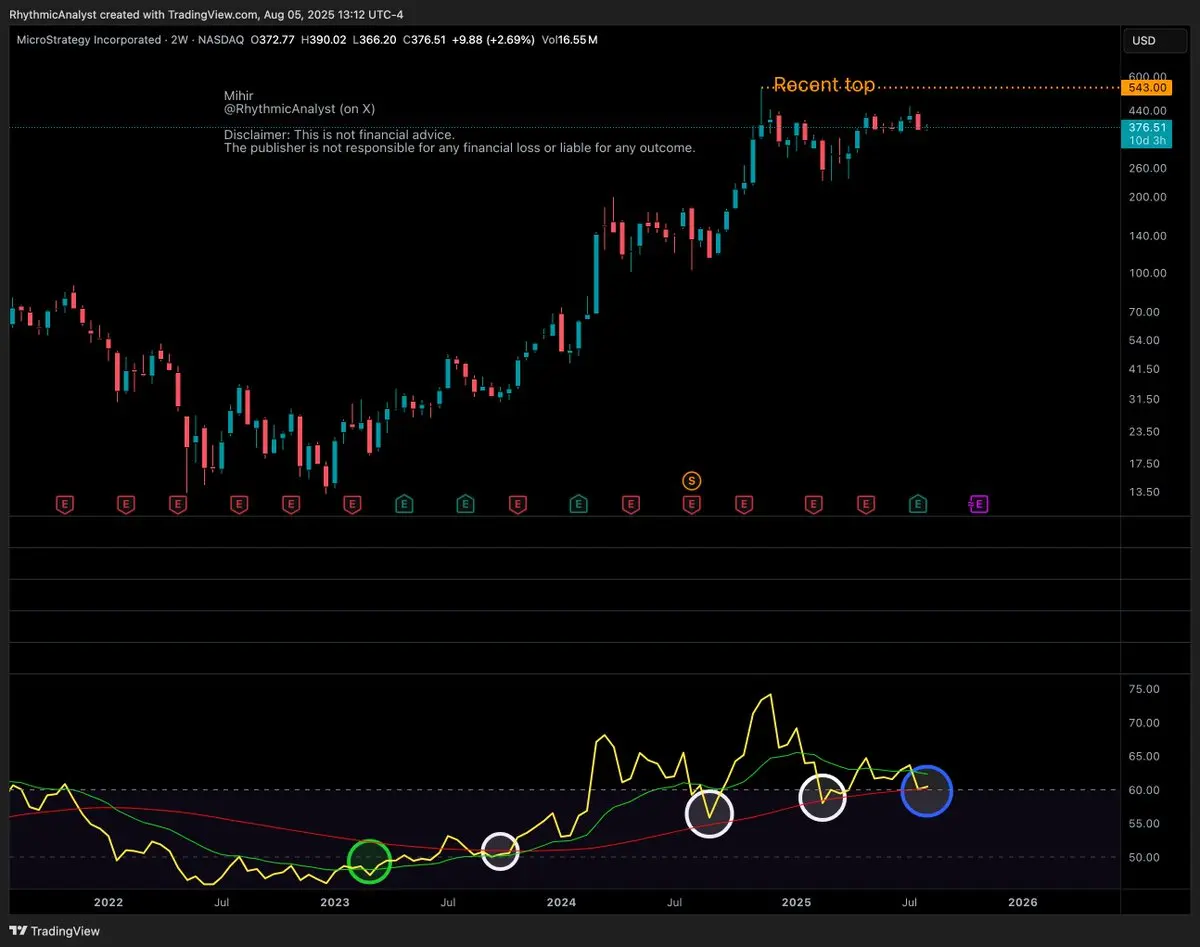Viewport: 1200px width, 947px height.
Task: Select the Recent top text annotation
Action: coord(824,85)
